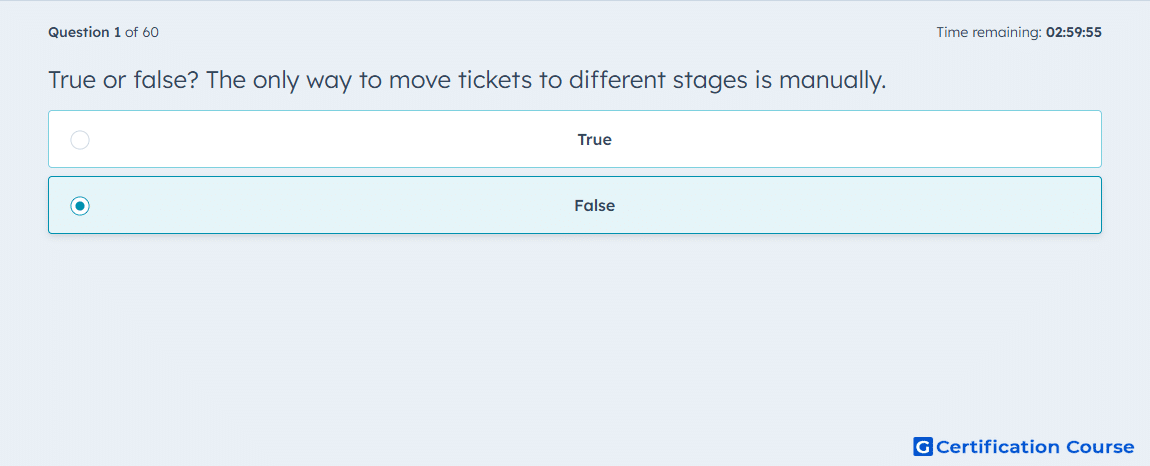Select the True radio button

point(80,139)
